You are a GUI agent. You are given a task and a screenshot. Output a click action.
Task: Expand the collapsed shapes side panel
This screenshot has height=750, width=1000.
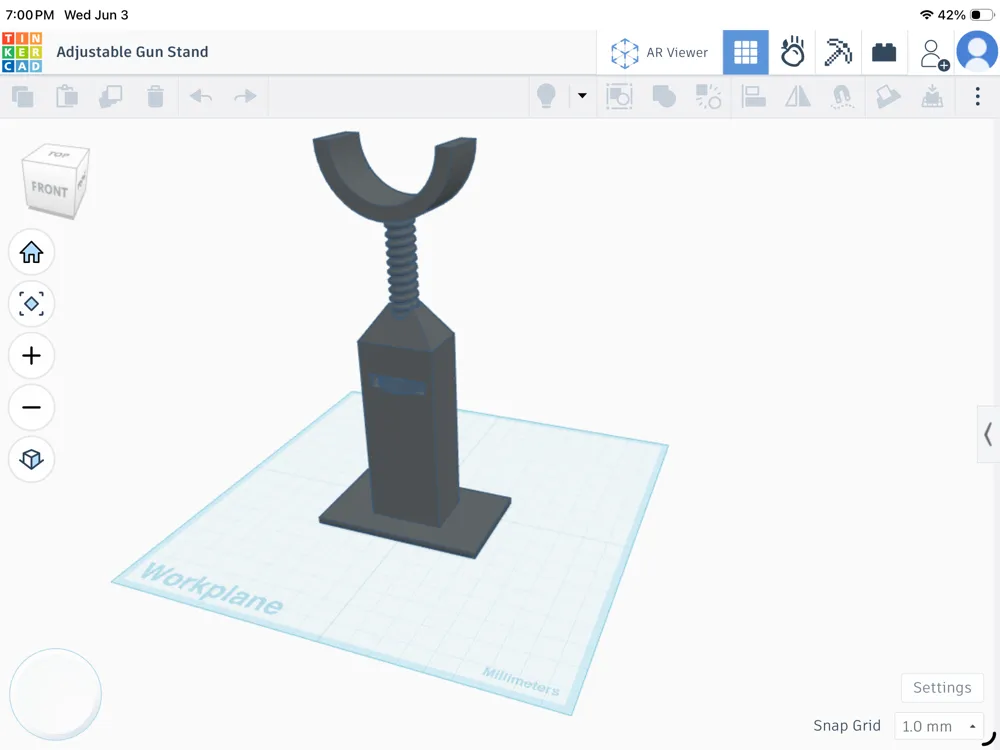988,434
